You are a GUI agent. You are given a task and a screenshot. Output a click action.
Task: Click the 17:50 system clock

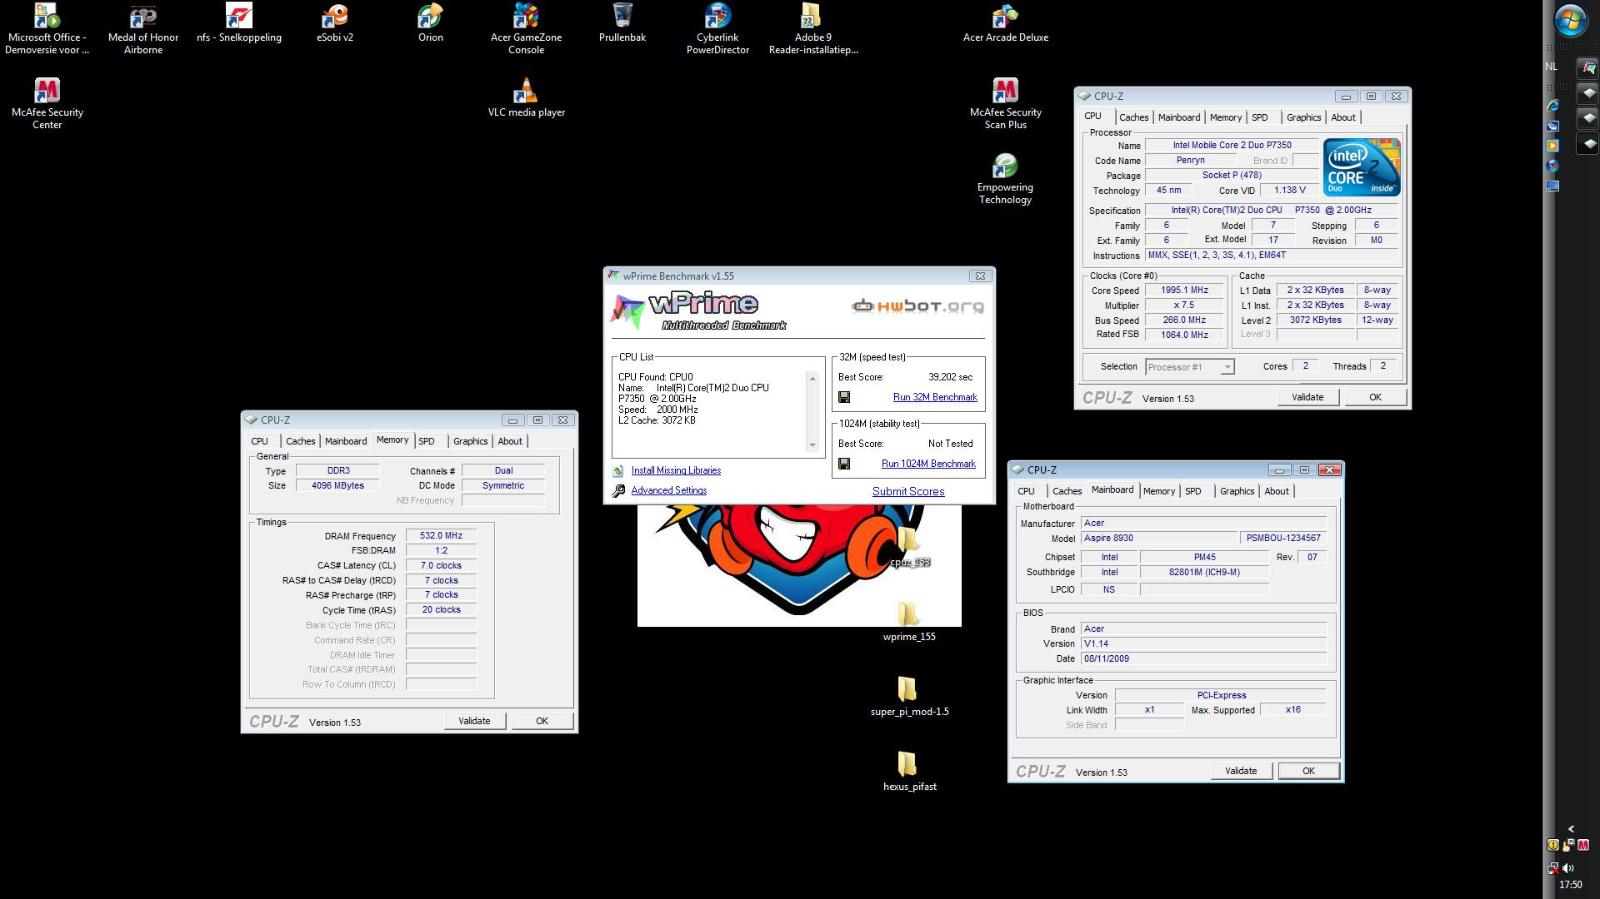pyautogui.click(x=1571, y=885)
